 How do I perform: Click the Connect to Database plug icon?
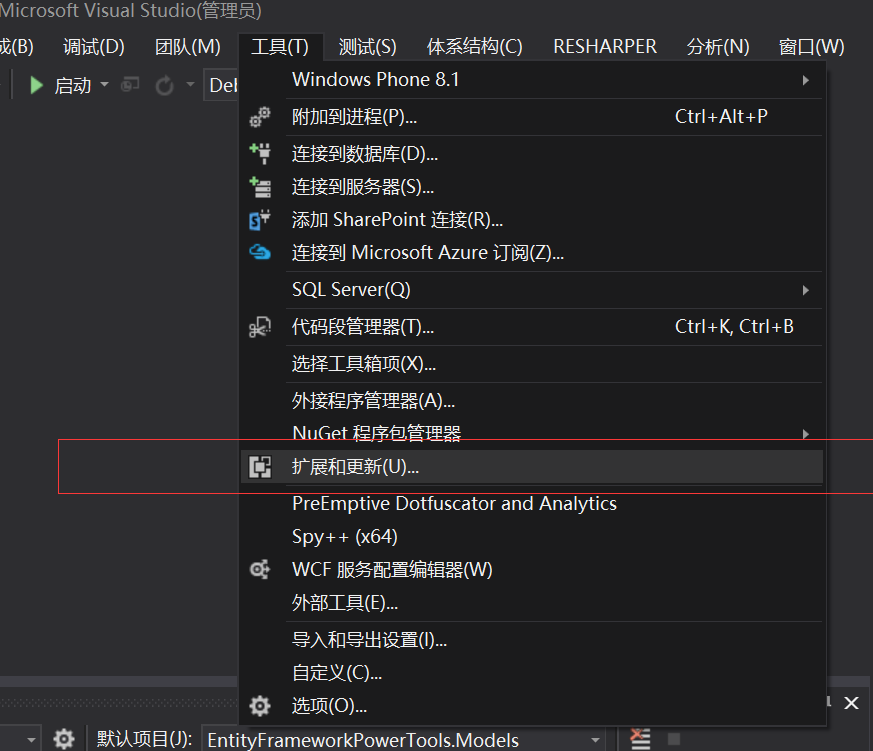[x=260, y=154]
